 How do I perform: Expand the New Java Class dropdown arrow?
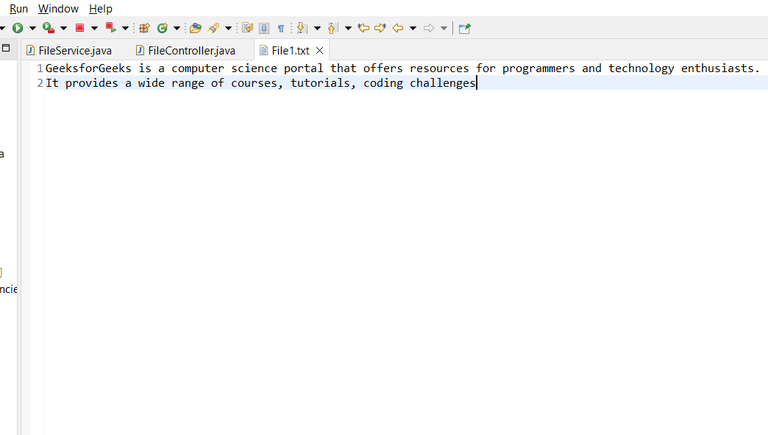point(177,28)
